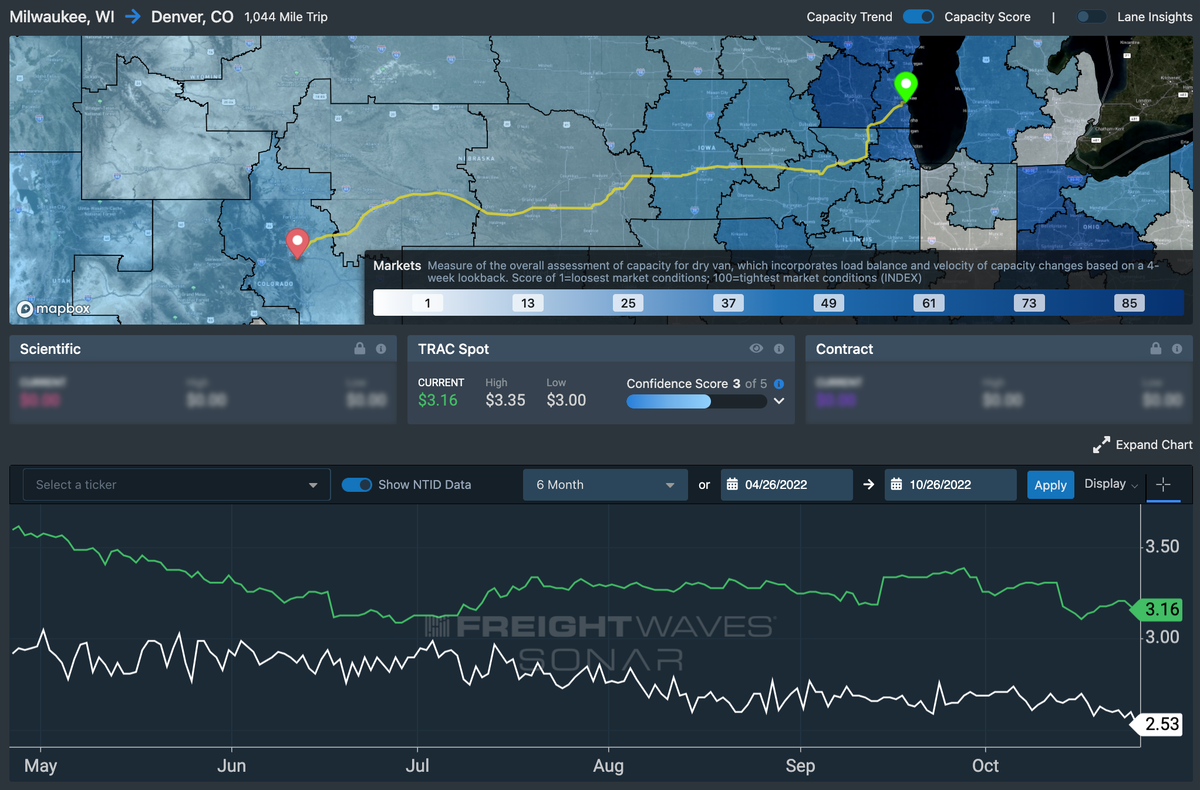Click the blue route arrow between cities
This screenshot has height=790, width=1200.
coord(133,17)
